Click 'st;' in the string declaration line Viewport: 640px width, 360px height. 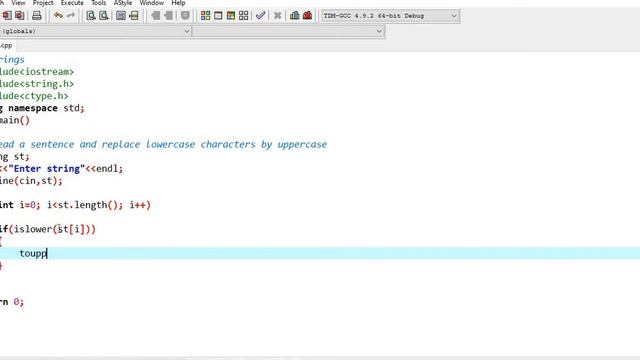click(22, 157)
